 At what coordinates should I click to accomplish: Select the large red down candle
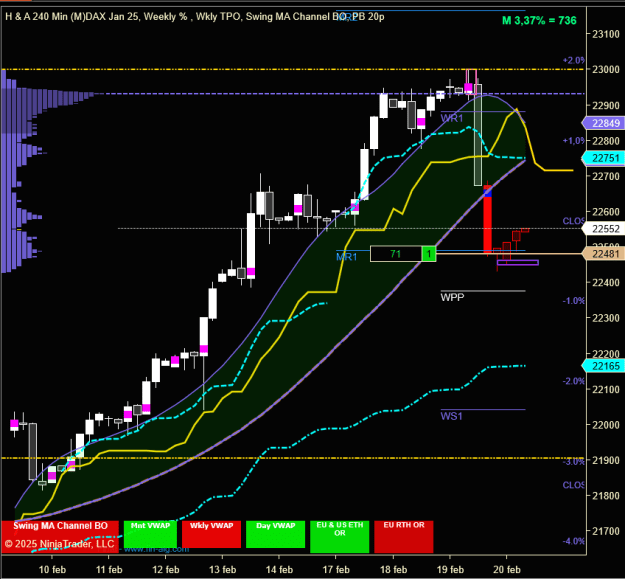point(487,219)
